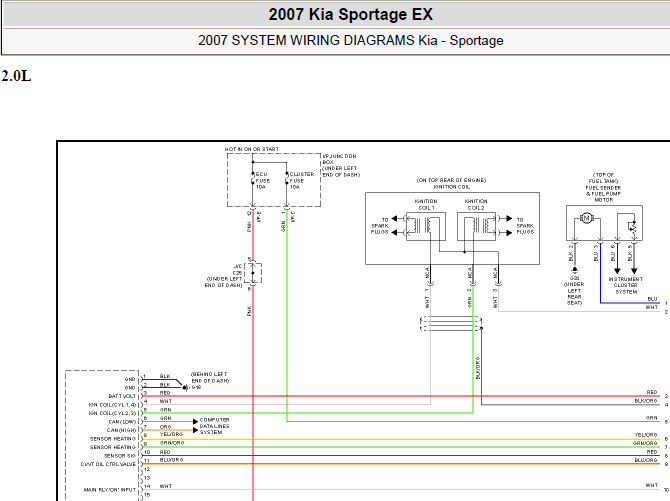Click the fuel sender variable resistor symbol
Screen dimensions: 670x501
633,227
